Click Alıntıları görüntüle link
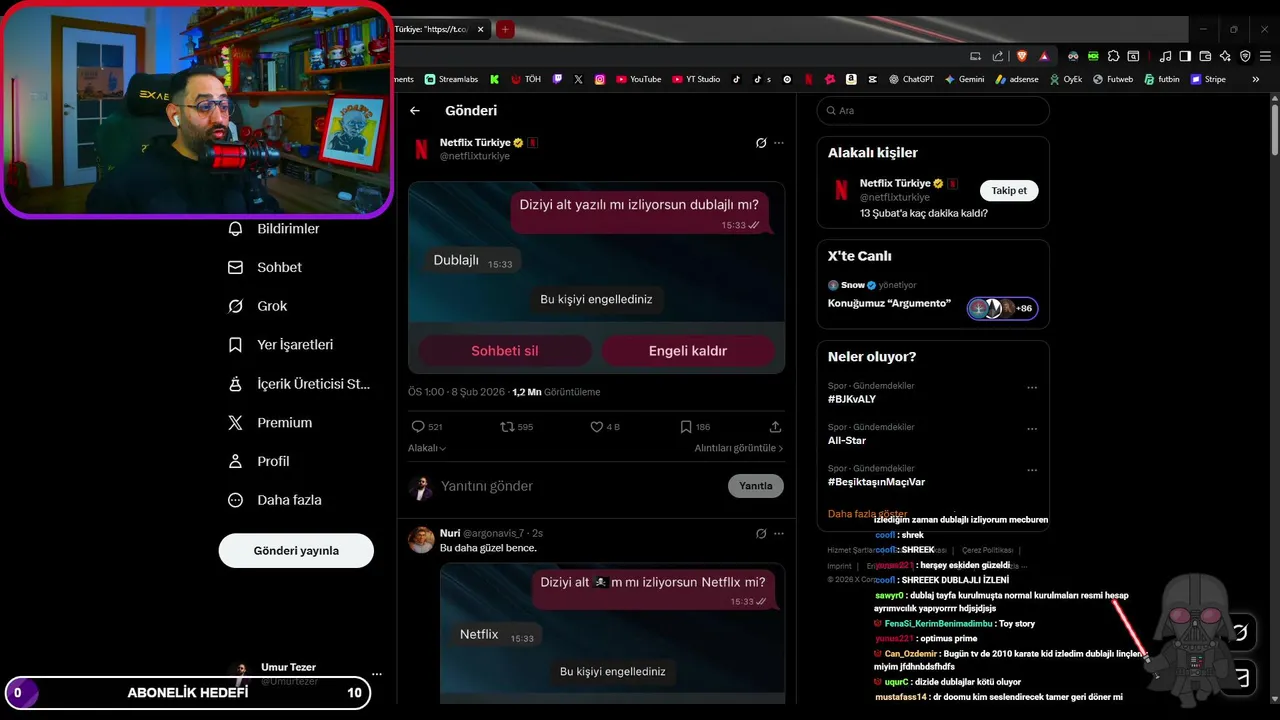This screenshot has width=1280, height=720. 739,448
